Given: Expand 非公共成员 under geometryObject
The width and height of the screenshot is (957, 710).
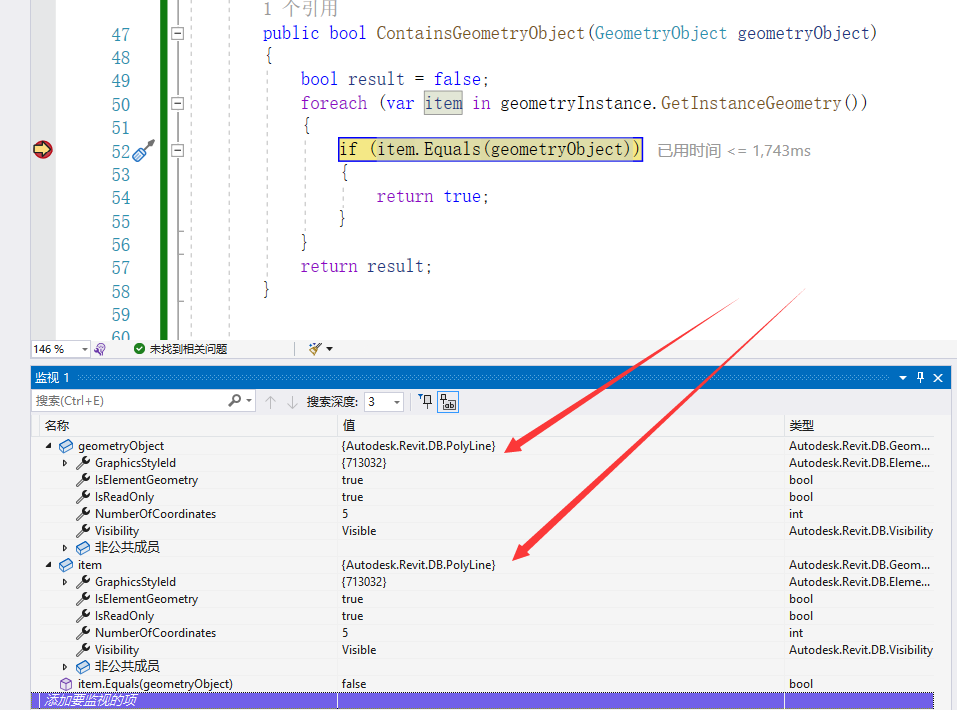Looking at the screenshot, I should click(65, 547).
